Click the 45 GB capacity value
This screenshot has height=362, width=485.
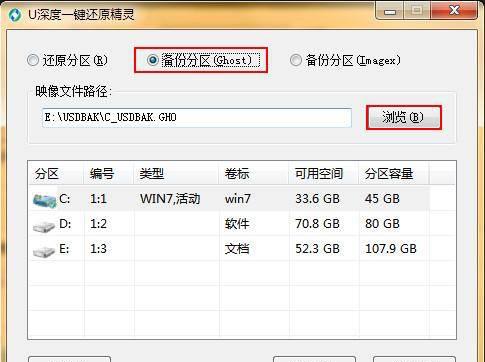point(382,199)
